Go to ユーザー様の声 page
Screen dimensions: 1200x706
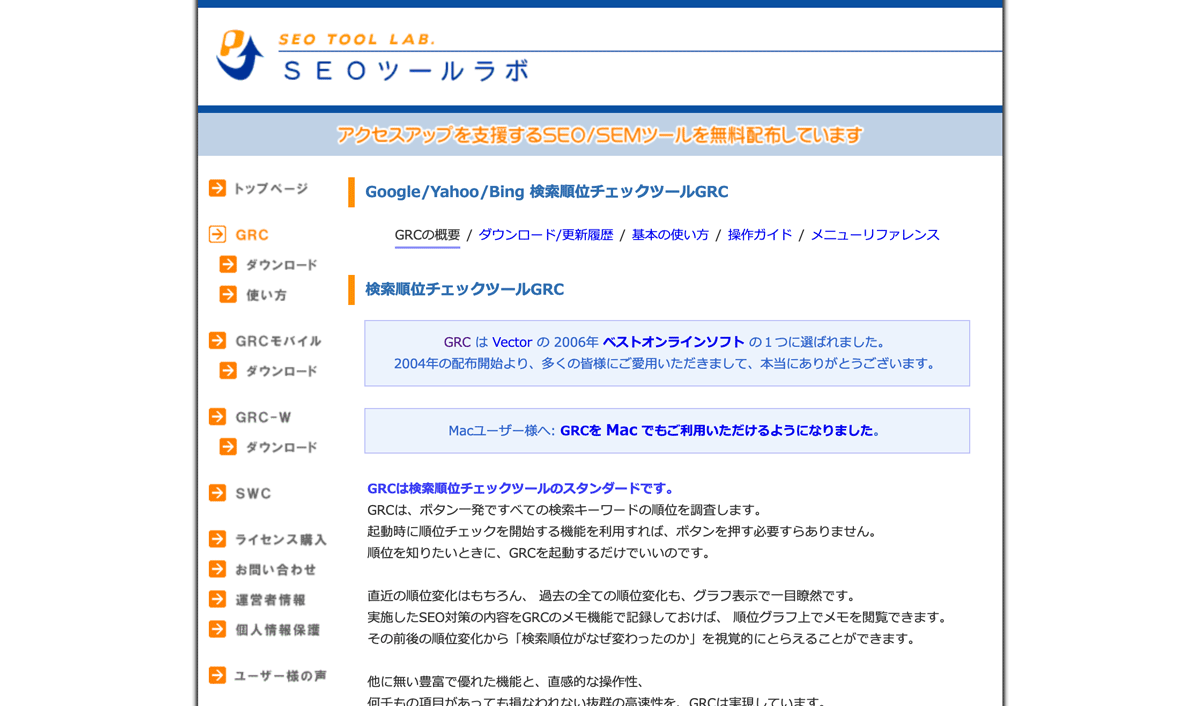pos(281,676)
